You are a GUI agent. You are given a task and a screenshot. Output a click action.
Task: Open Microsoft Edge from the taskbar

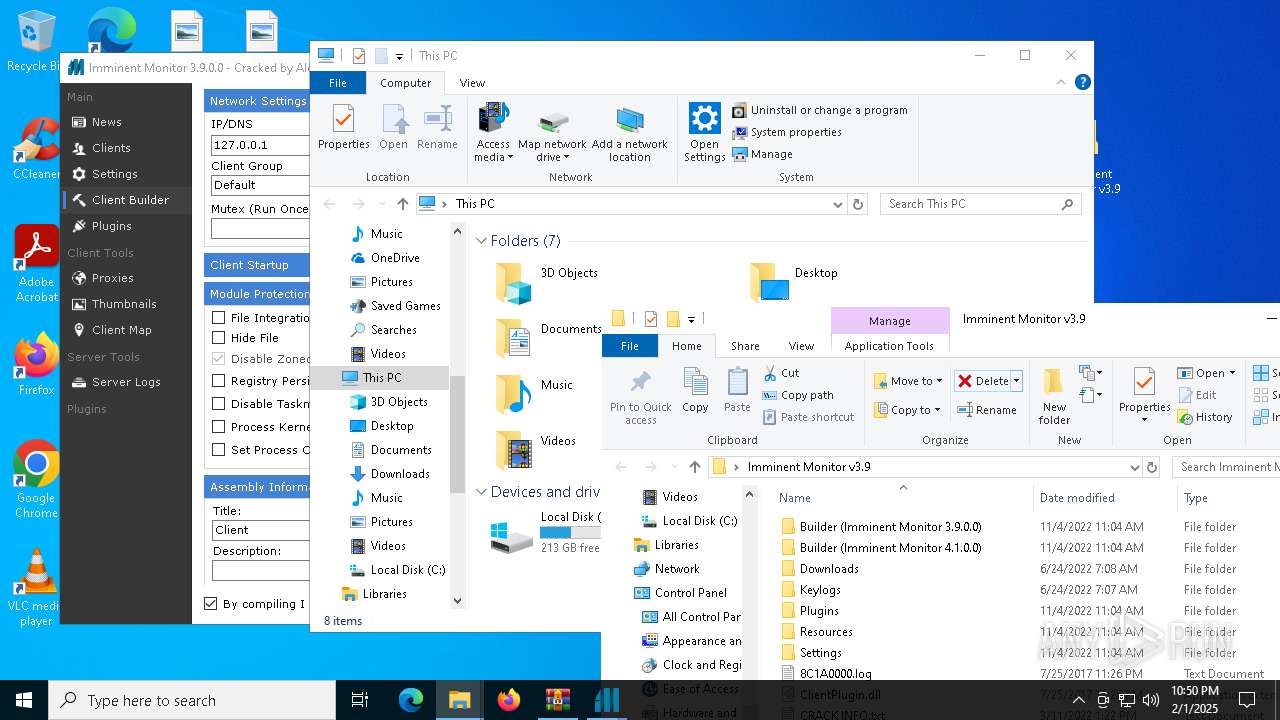[x=411, y=700]
